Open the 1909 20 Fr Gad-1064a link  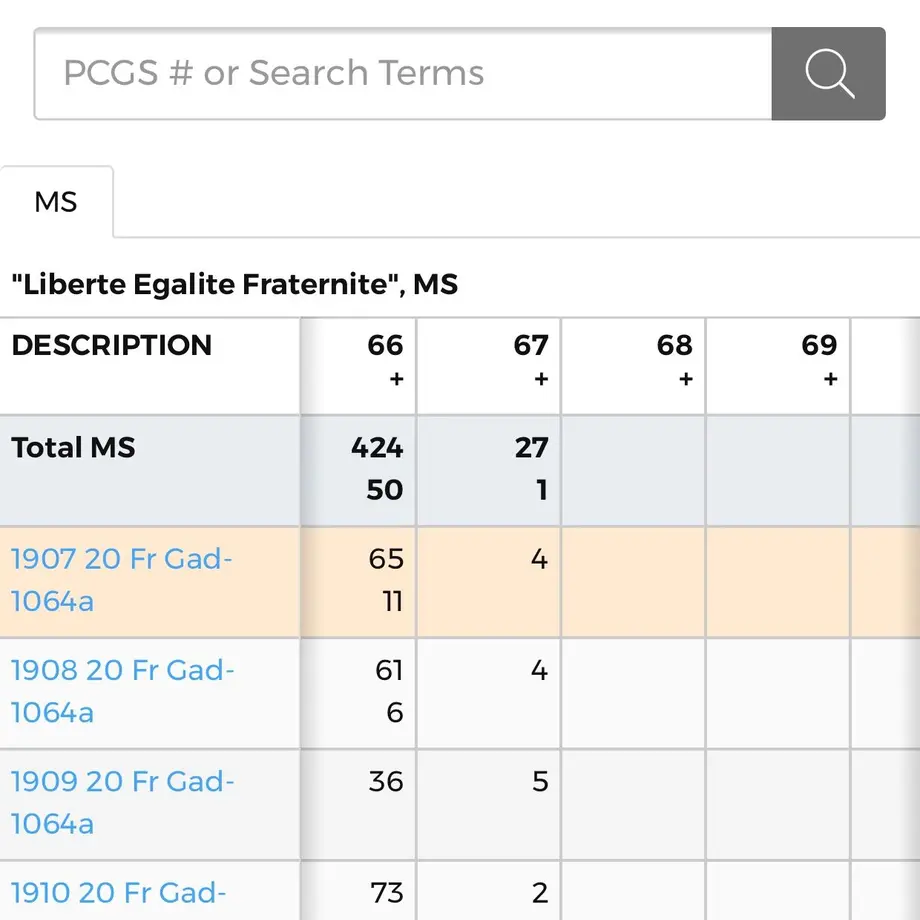pos(123,803)
